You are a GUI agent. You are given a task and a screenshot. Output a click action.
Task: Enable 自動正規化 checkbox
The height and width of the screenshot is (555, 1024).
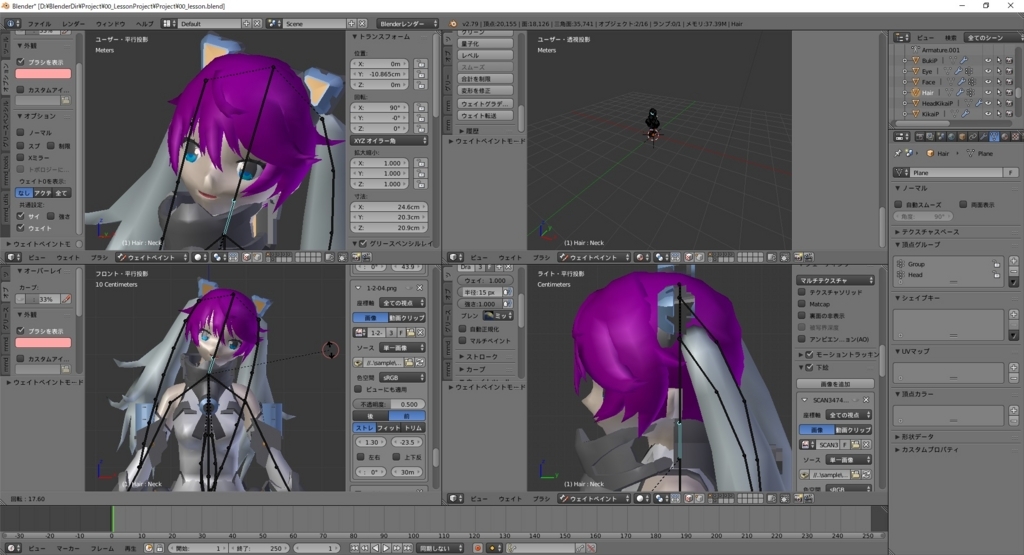463,328
